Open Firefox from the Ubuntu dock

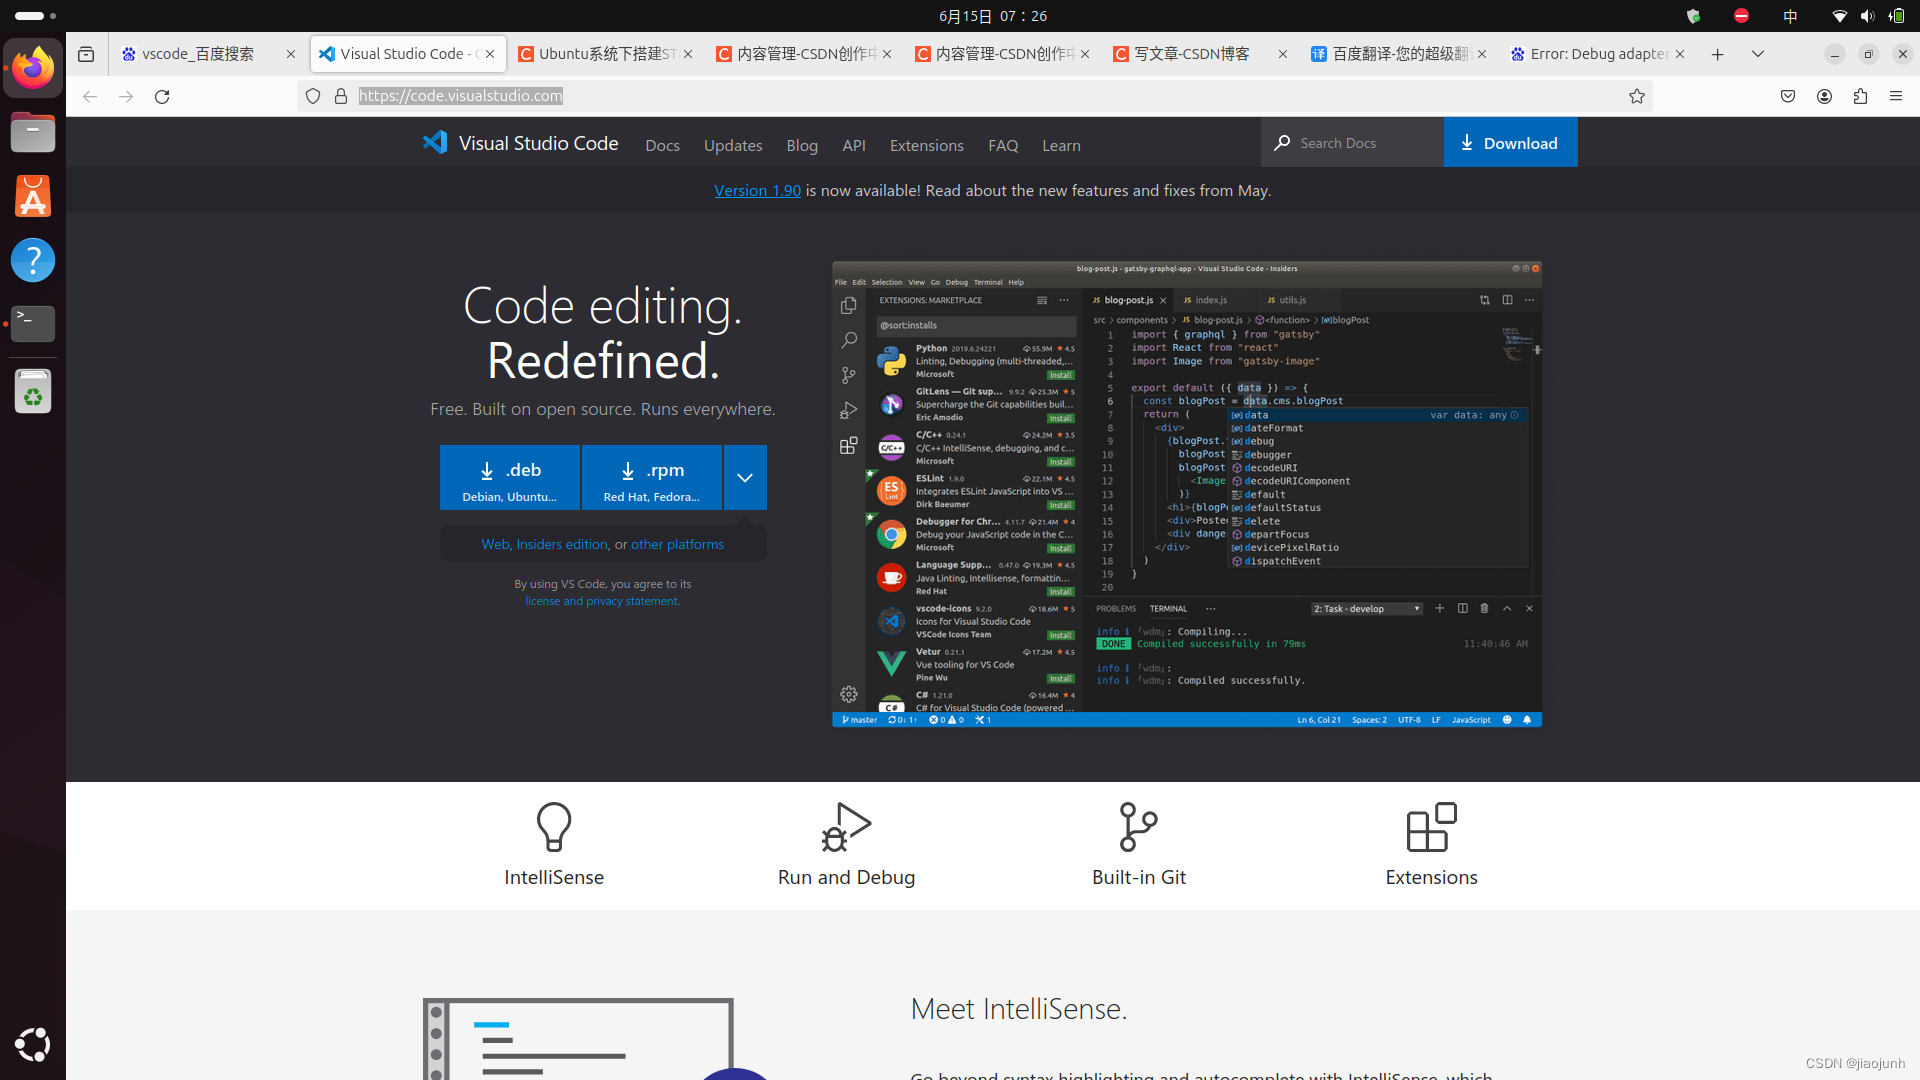pos(33,68)
